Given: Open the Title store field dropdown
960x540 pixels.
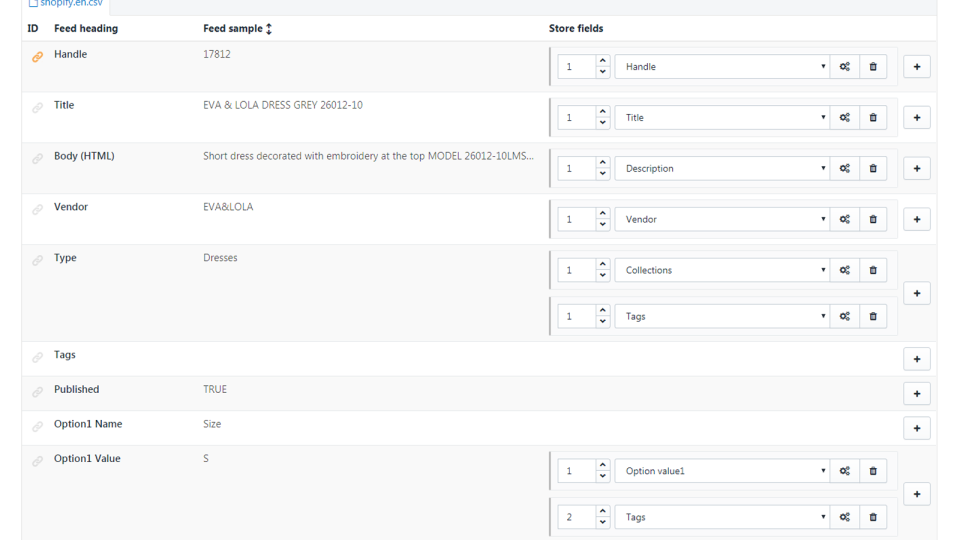Looking at the screenshot, I should click(x=722, y=118).
